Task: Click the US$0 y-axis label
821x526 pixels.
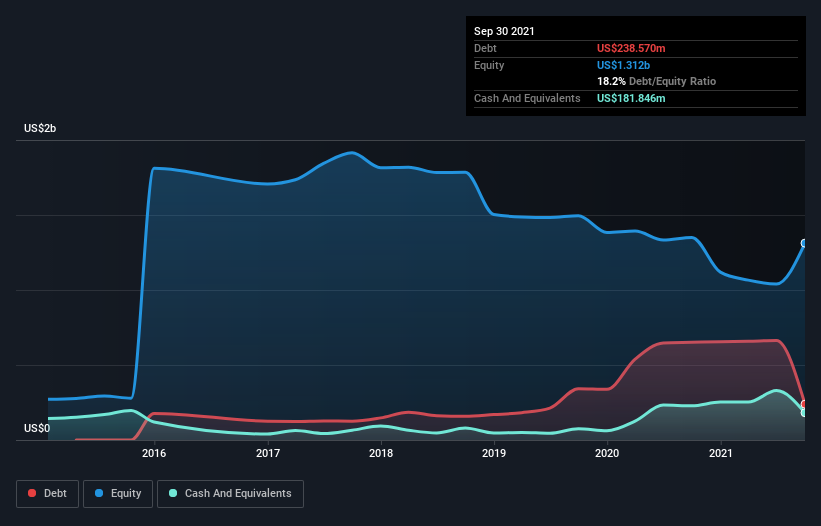Action: point(37,428)
